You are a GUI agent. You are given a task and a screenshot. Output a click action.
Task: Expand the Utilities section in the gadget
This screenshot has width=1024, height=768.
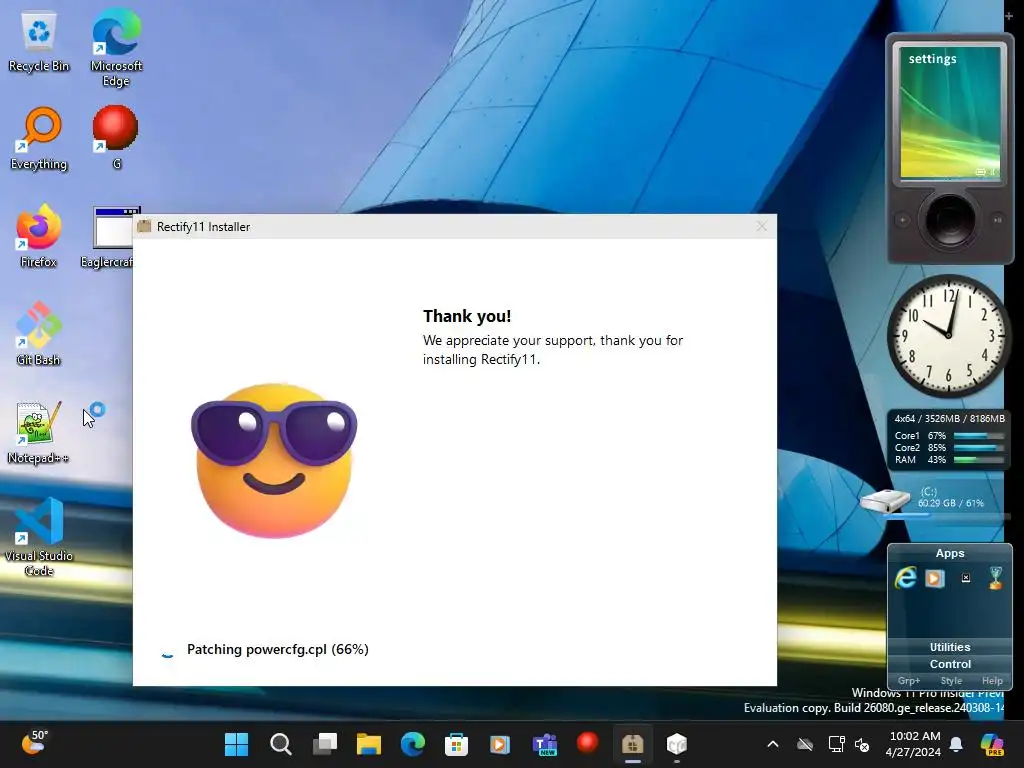tap(950, 647)
